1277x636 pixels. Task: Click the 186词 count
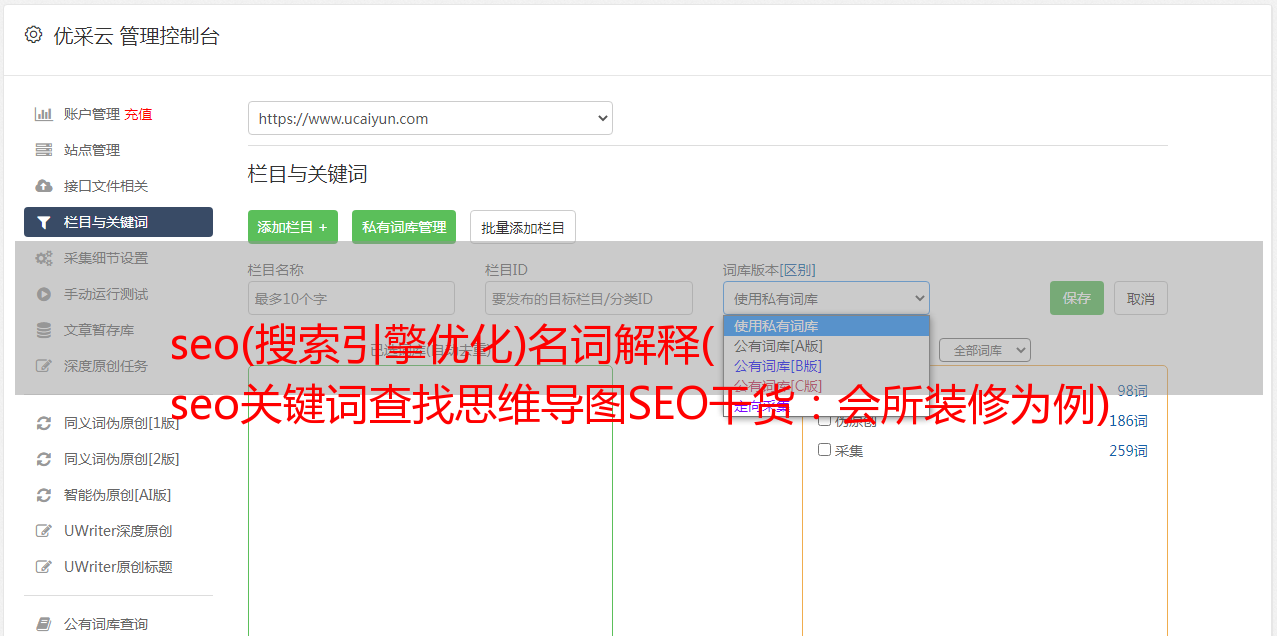tap(1128, 421)
